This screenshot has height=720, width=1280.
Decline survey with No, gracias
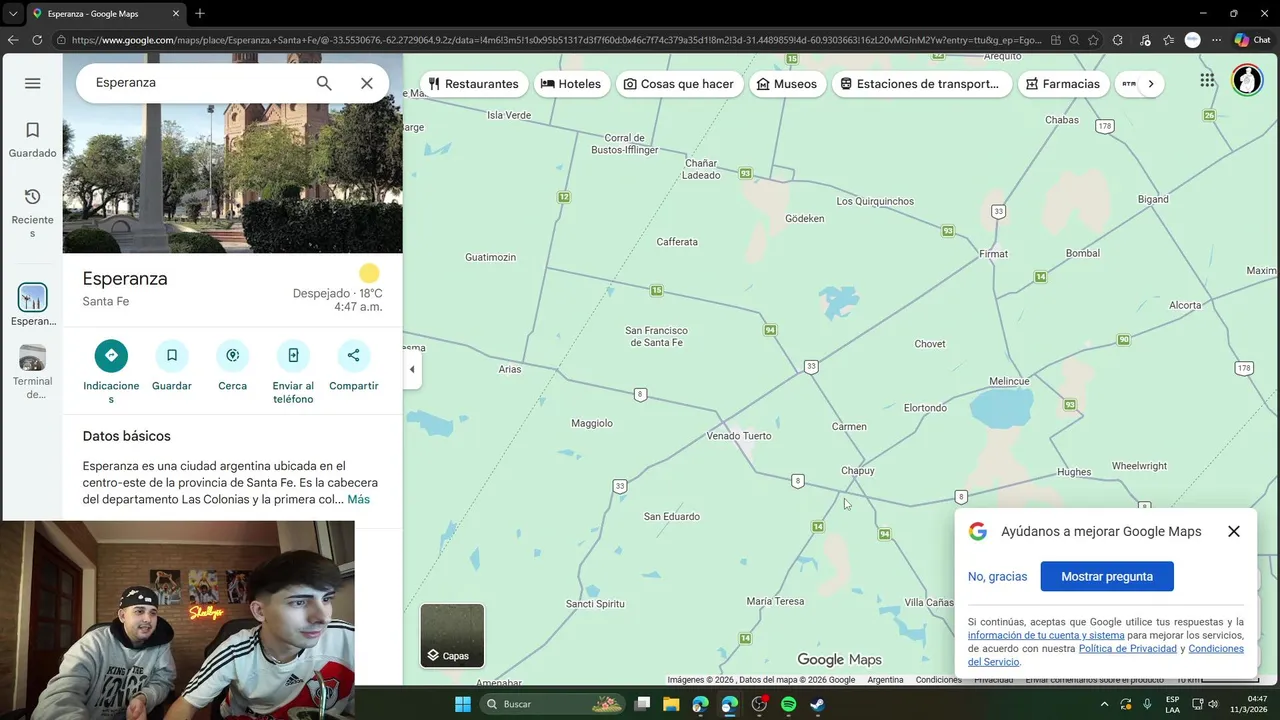pyautogui.click(x=997, y=576)
